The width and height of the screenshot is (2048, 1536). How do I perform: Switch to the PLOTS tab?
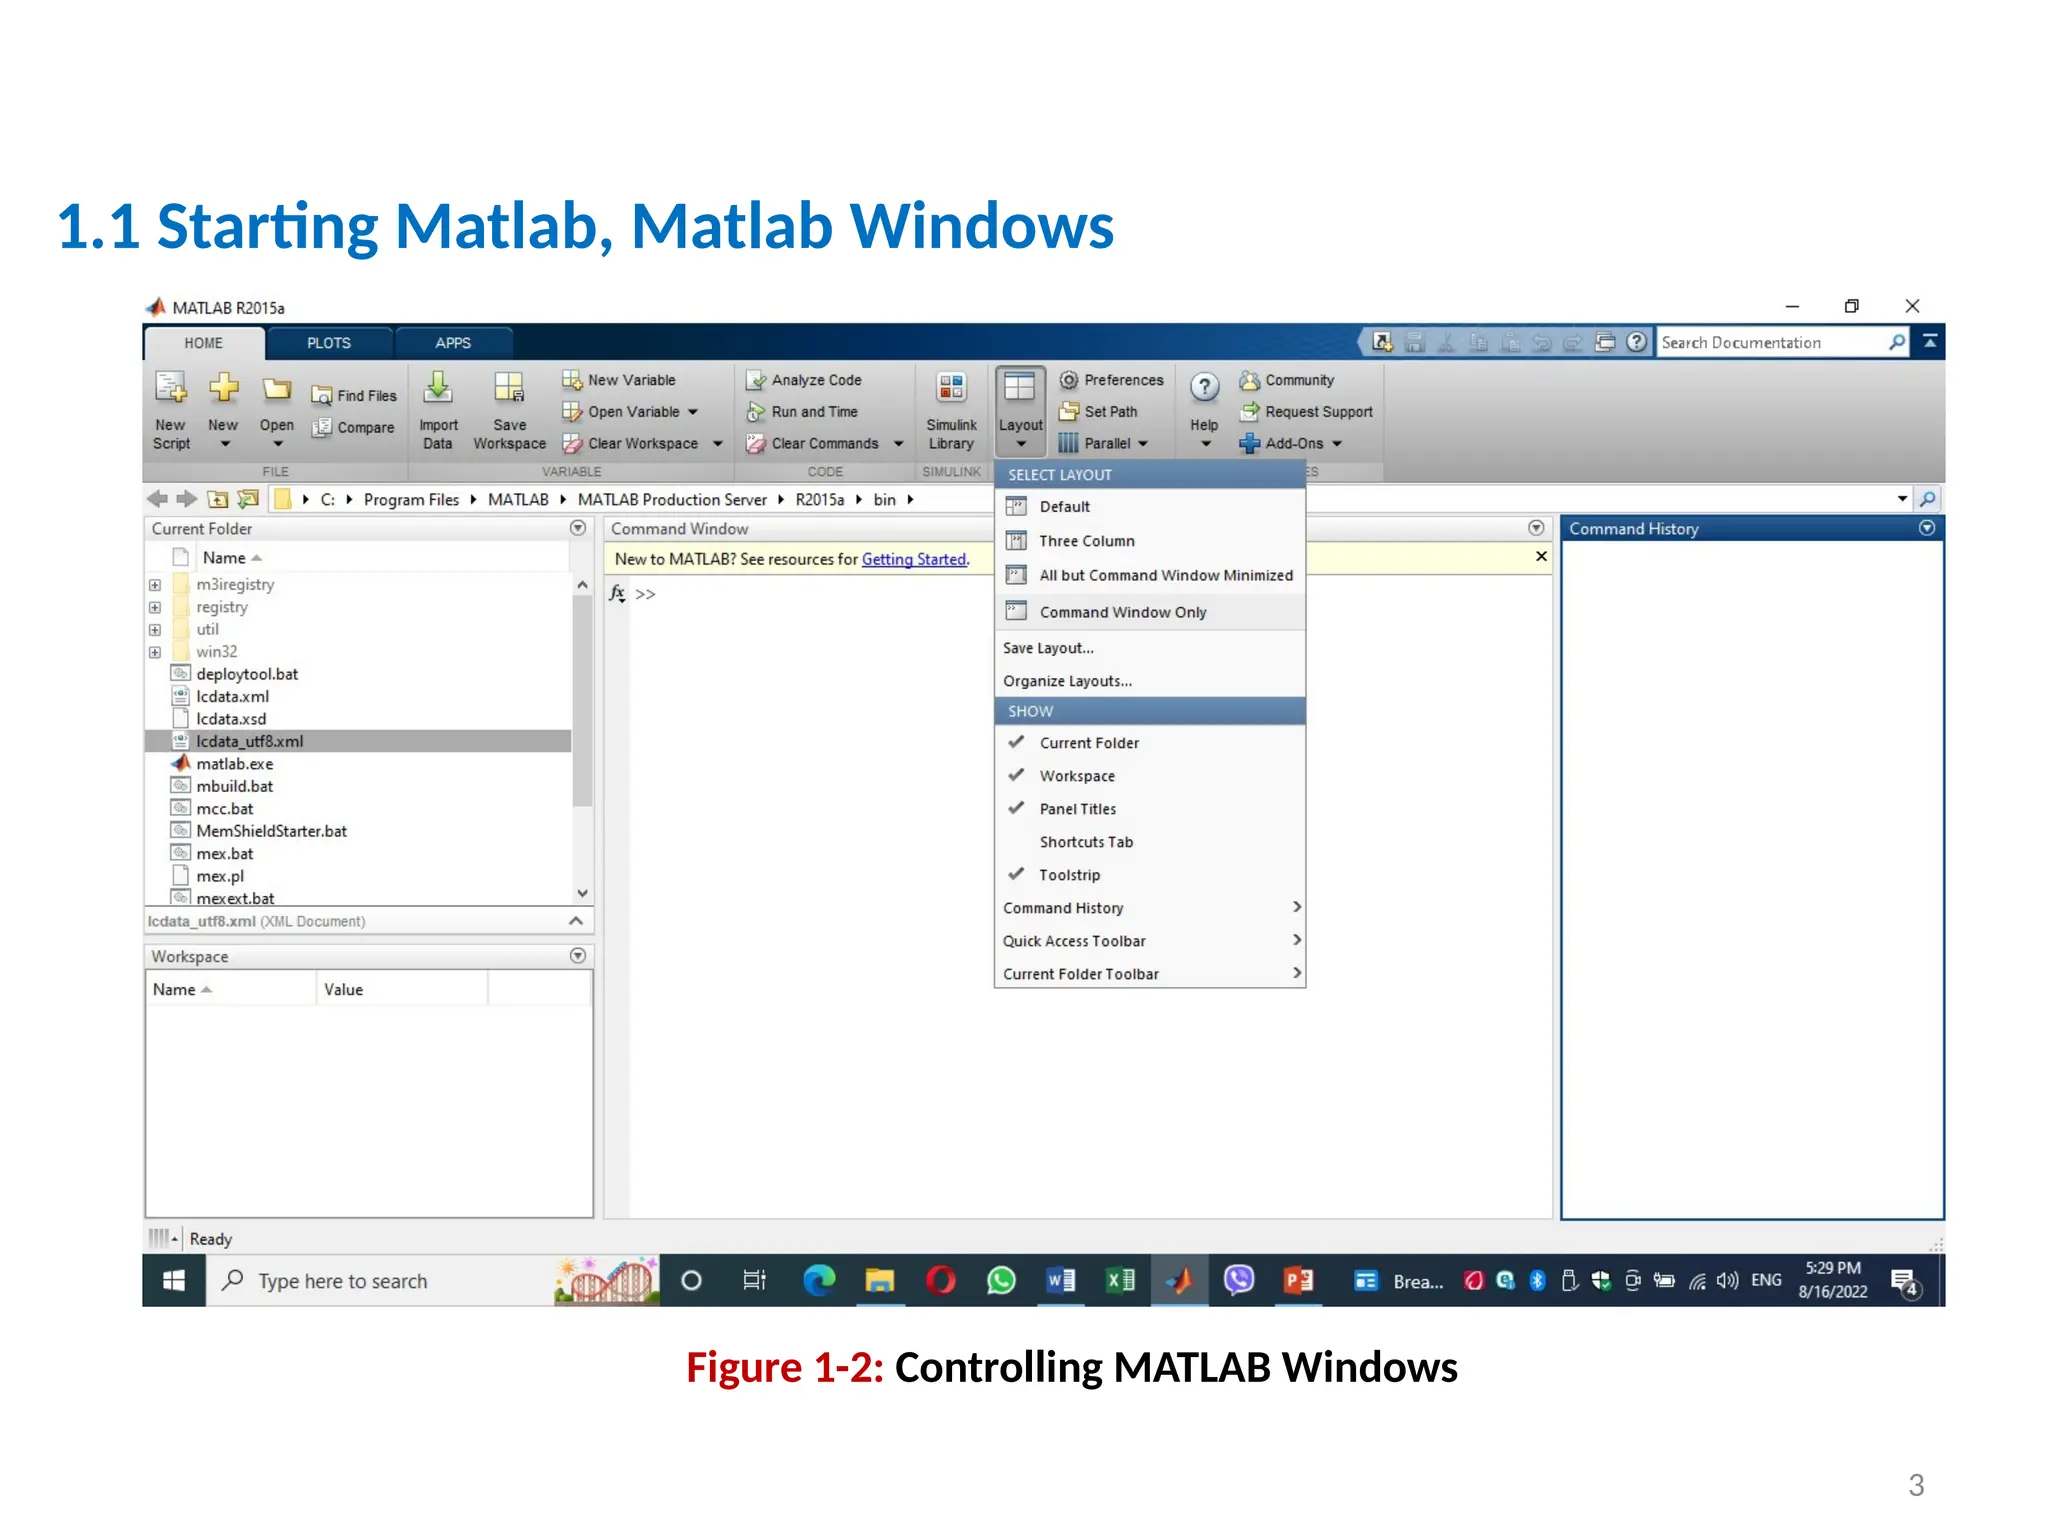[x=329, y=343]
